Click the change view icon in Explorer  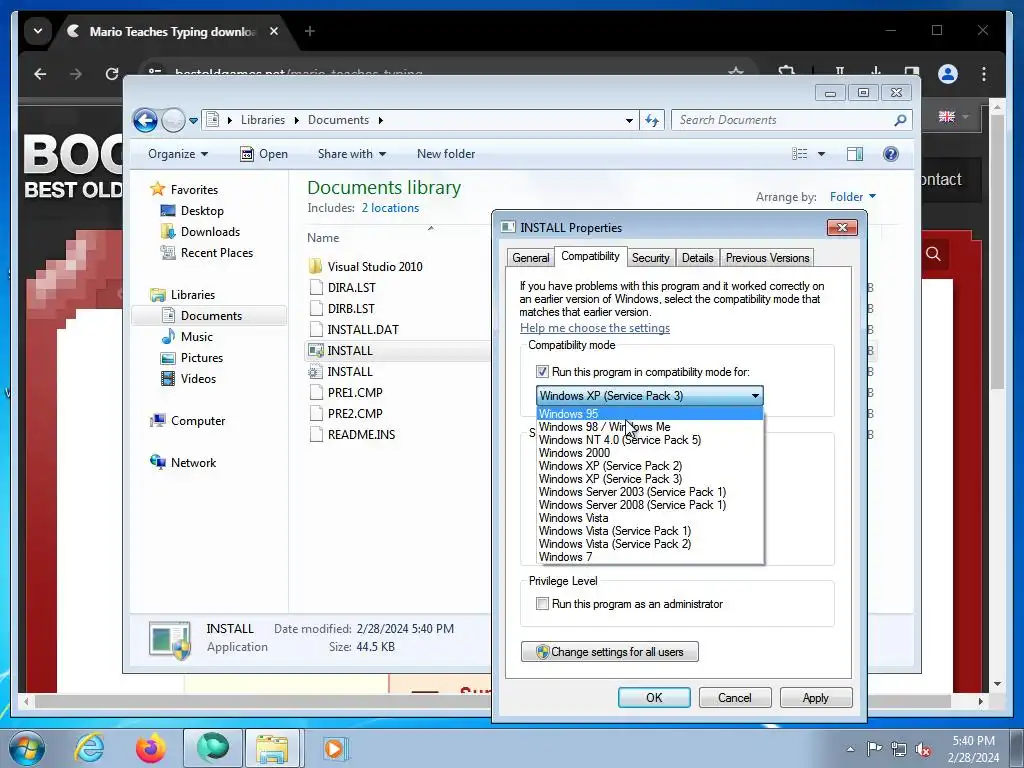(x=800, y=154)
